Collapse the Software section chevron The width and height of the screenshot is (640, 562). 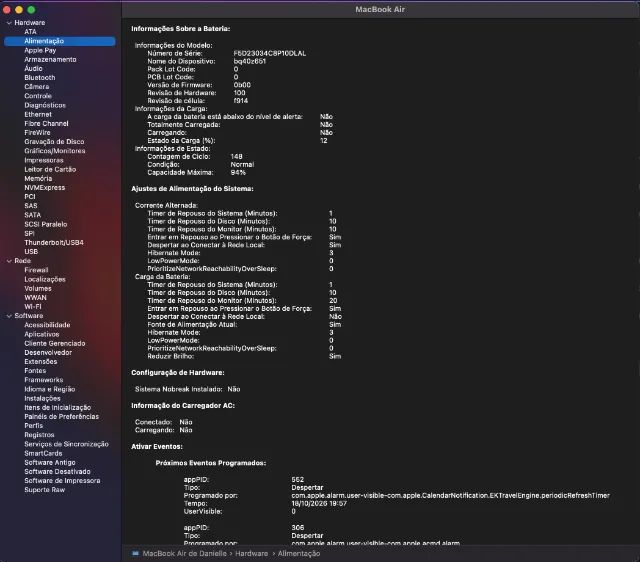pyautogui.click(x=9, y=316)
